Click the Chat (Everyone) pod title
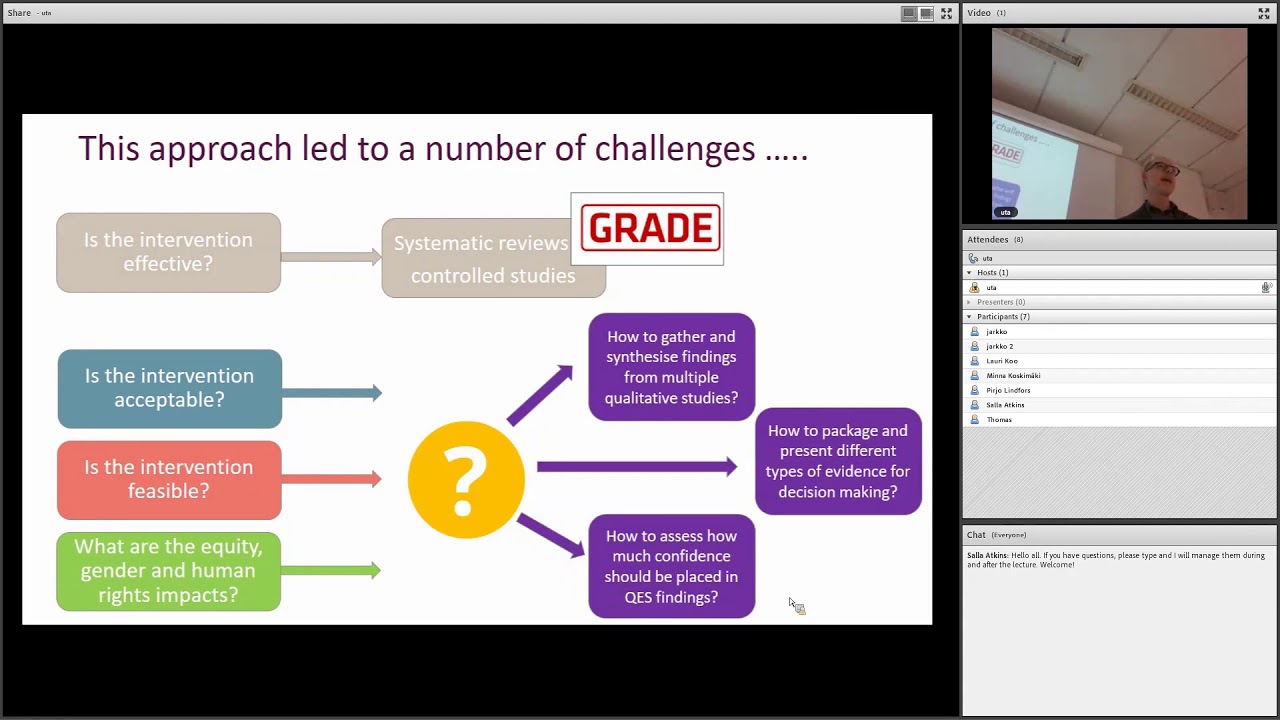This screenshot has height=720, width=1280. point(996,535)
